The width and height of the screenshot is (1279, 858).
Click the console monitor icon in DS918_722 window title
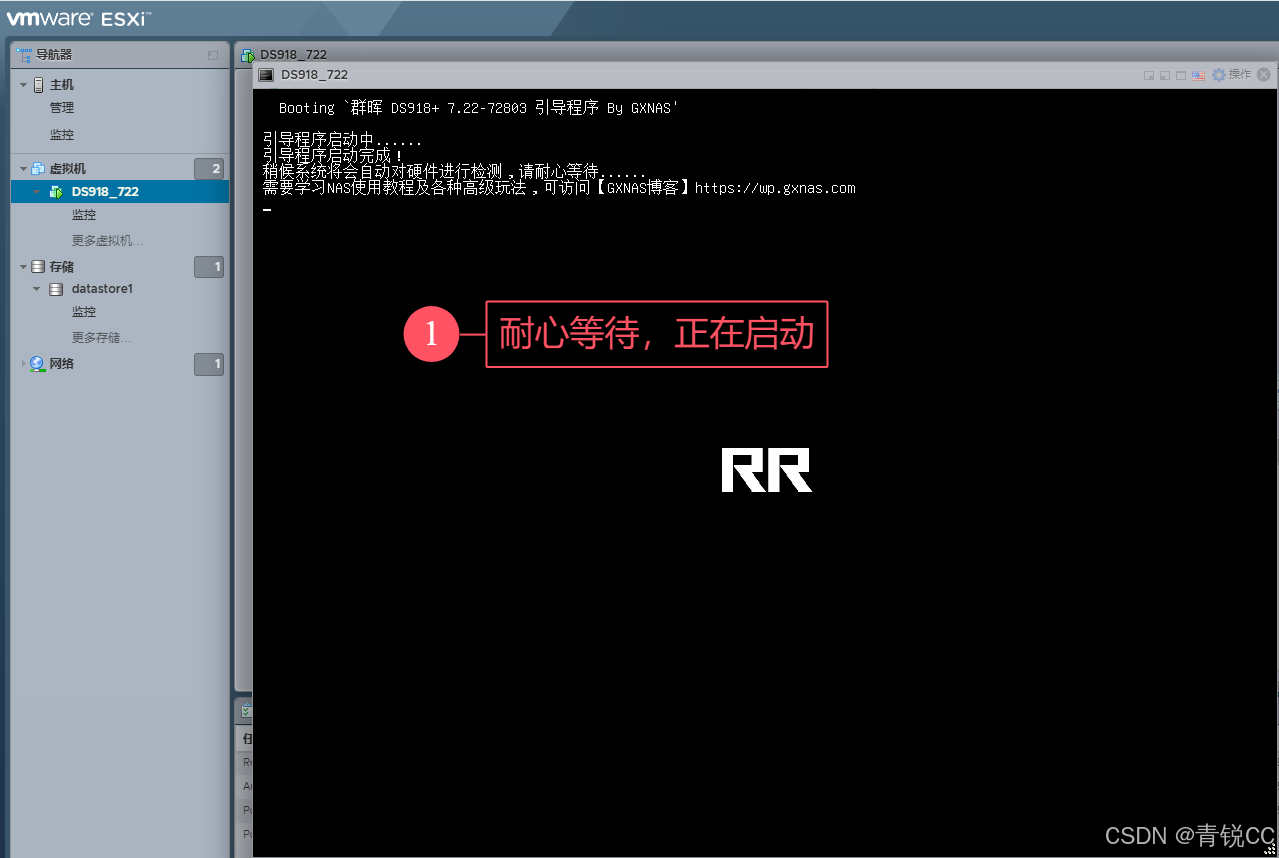266,75
